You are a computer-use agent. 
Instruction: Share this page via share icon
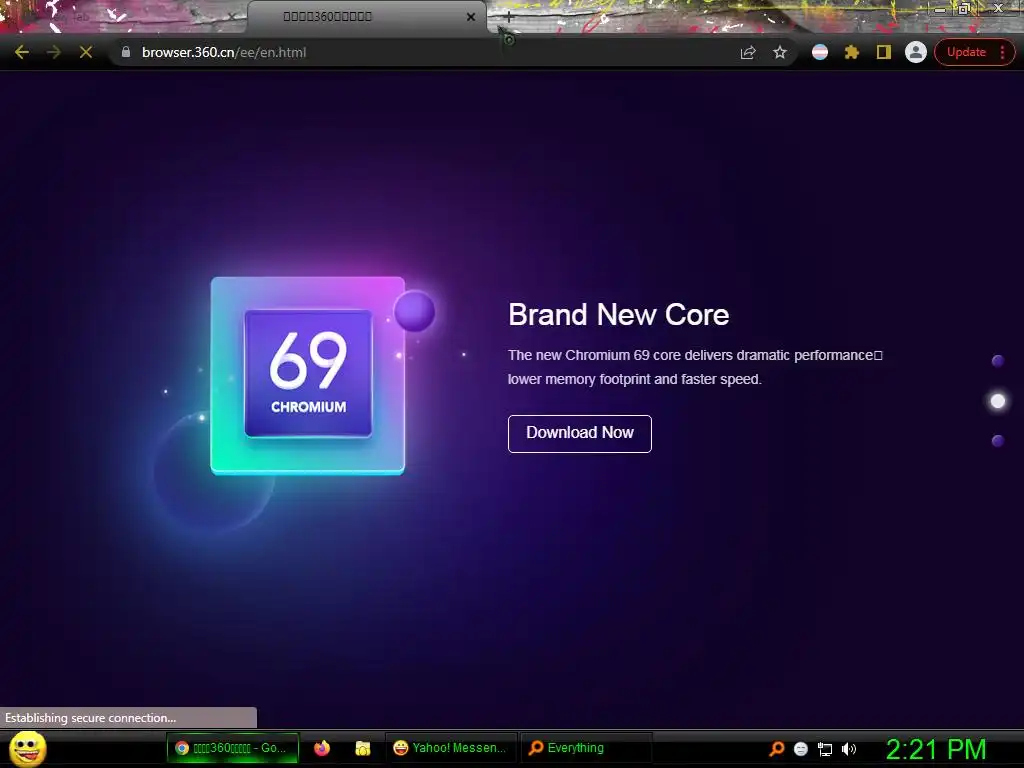pos(748,52)
